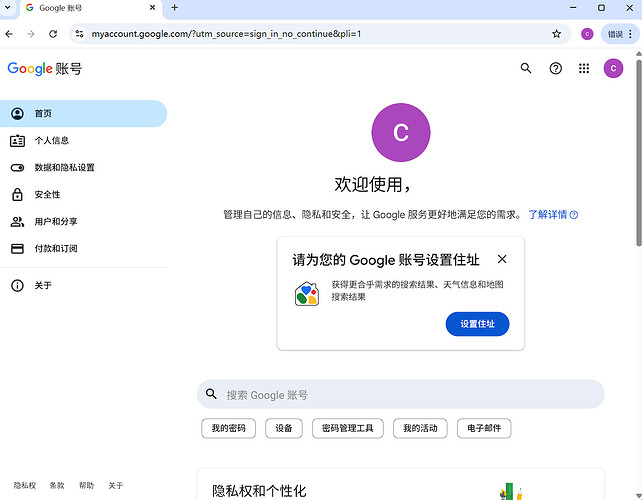Image resolution: width=642 pixels, height=500 pixels.
Task: Open 用户和分享 in the sidebar
Action: point(83,222)
